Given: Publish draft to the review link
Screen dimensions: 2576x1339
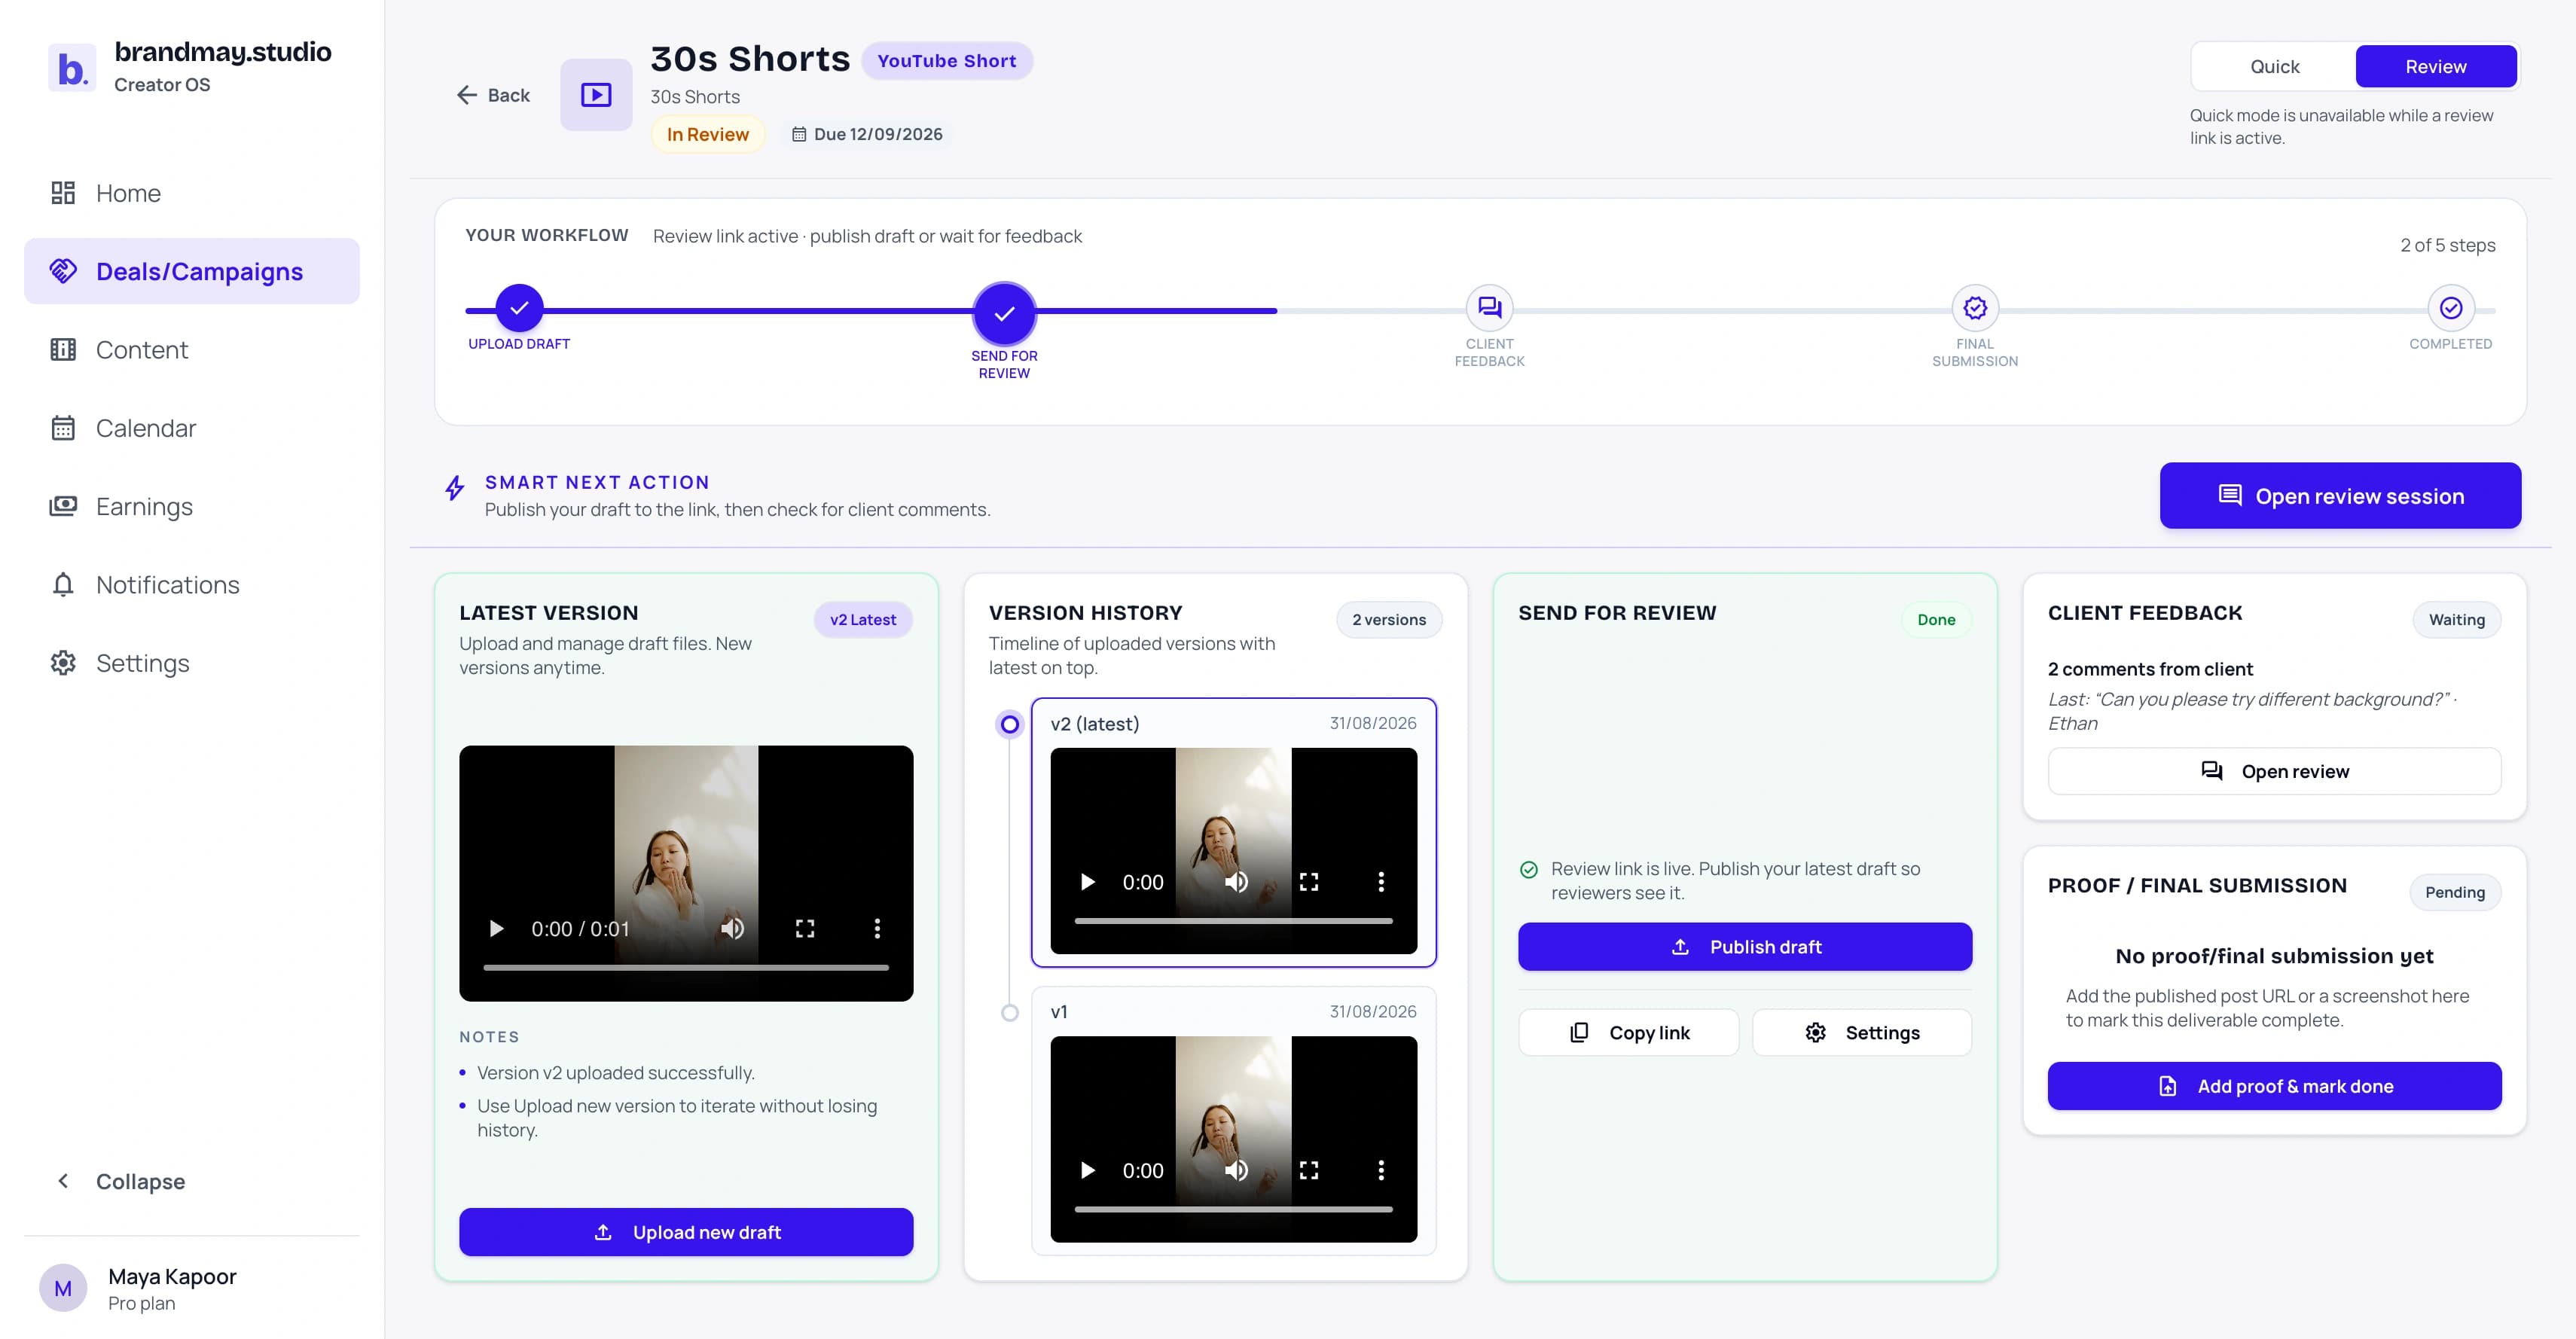Looking at the screenshot, I should [1745, 946].
